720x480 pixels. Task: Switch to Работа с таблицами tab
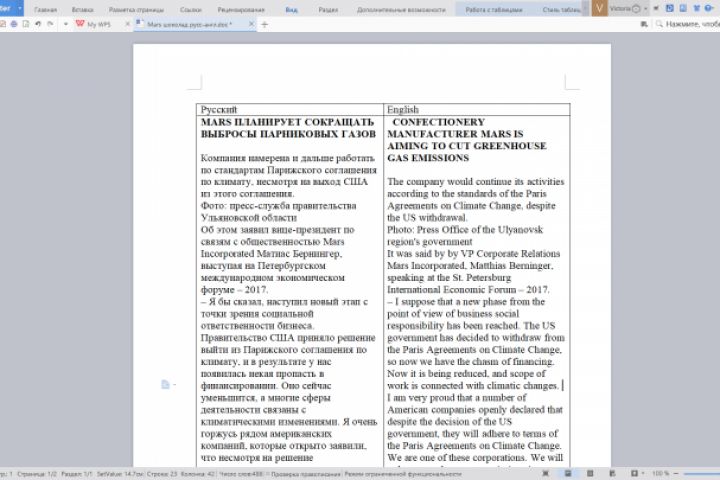click(x=494, y=10)
